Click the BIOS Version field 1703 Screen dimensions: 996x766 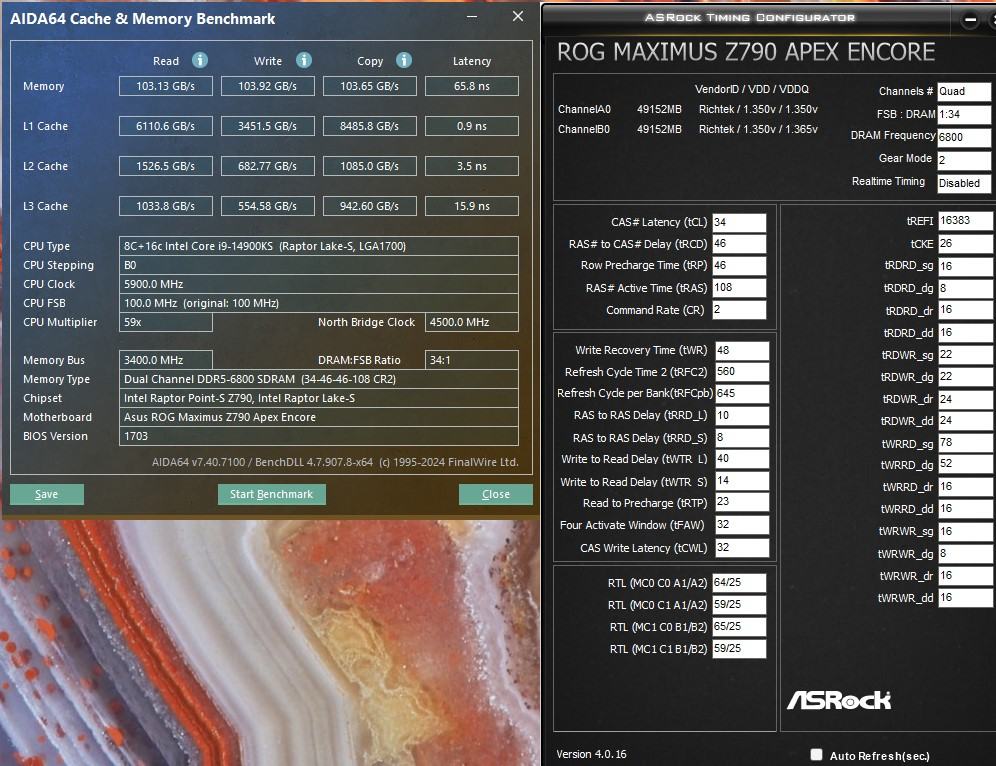pos(318,436)
